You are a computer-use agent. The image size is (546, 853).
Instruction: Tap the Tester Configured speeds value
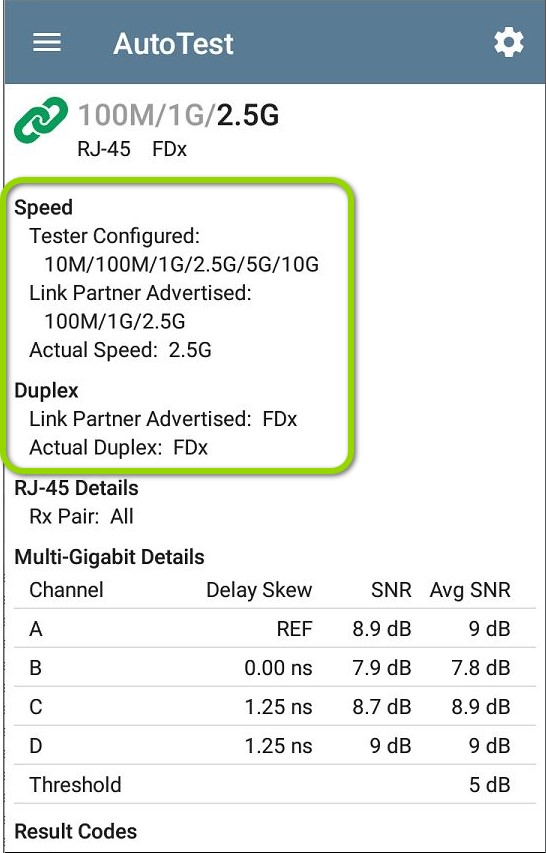[x=181, y=264]
